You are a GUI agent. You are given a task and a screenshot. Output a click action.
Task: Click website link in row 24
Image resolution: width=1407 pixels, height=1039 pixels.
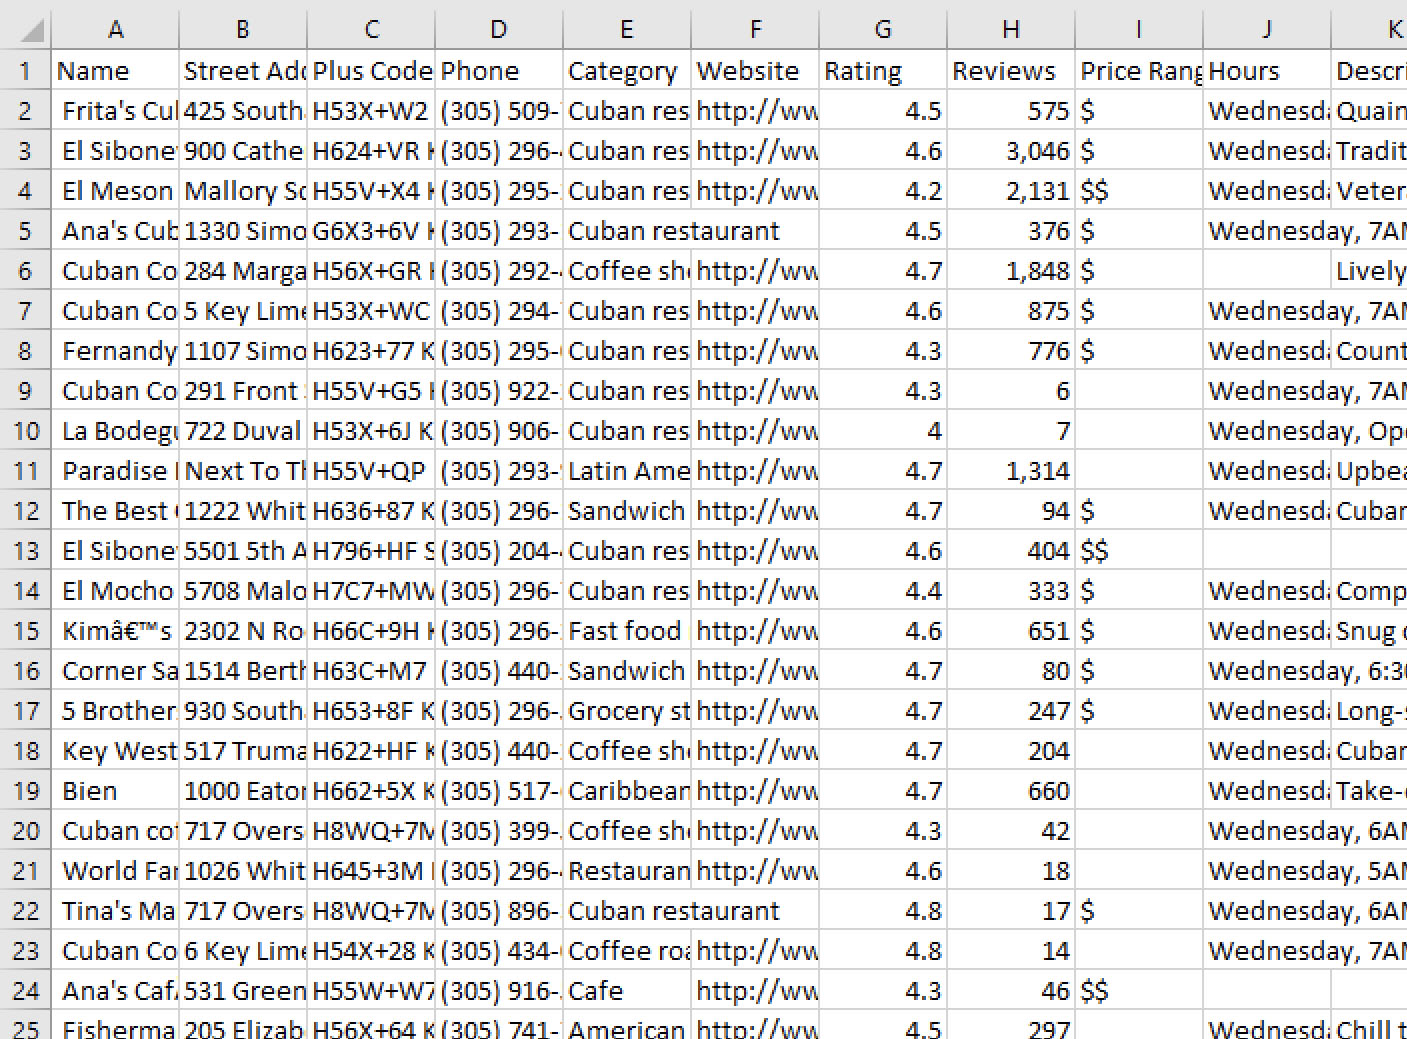pos(755,991)
